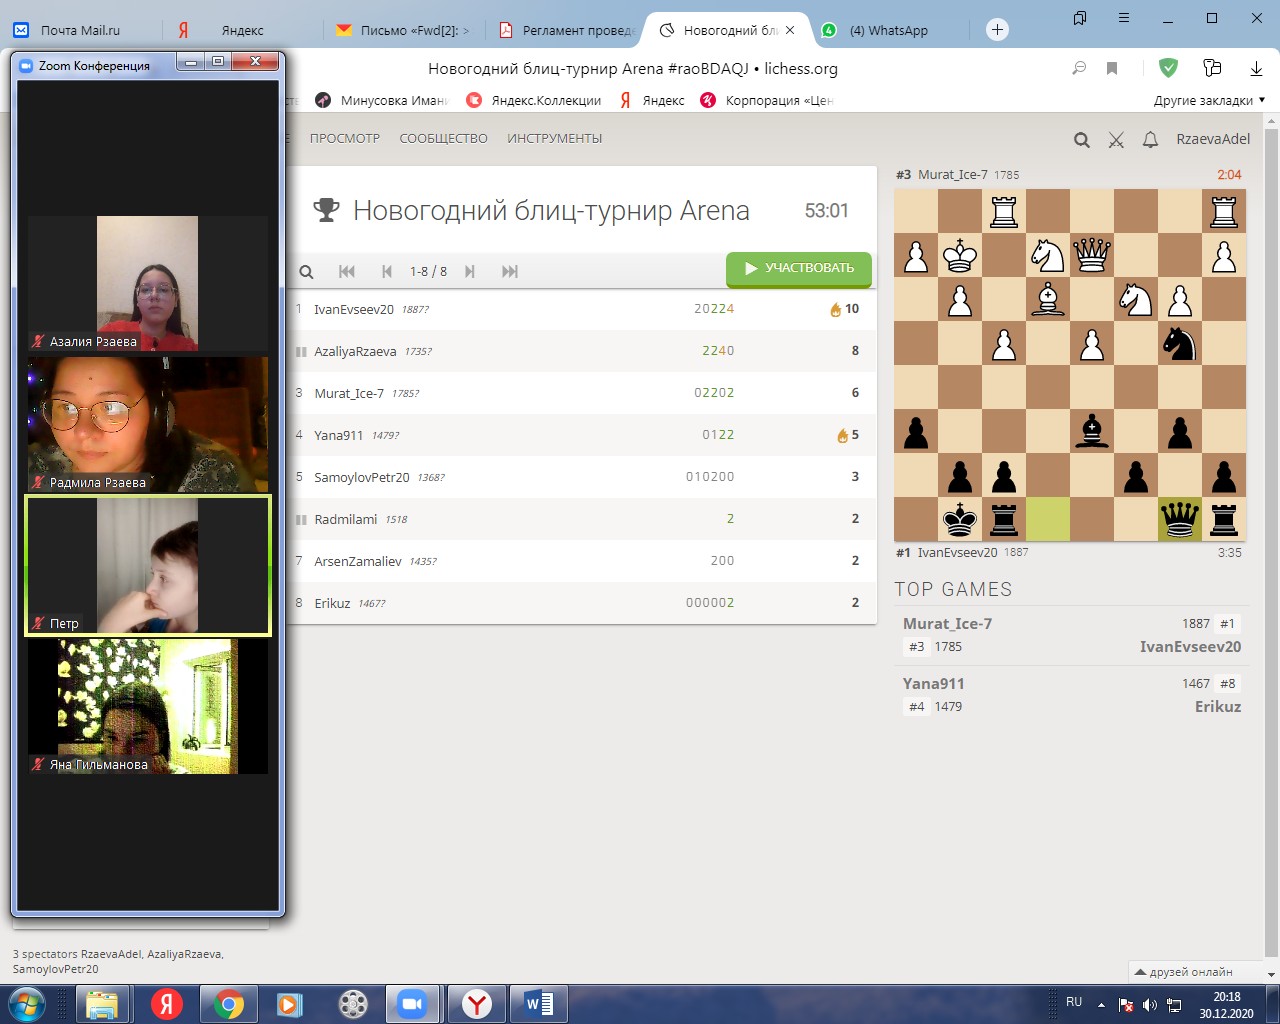The height and width of the screenshot is (1024, 1280).
Task: Expand the 'Другие закладки' bookmarks folder
Action: [x=1209, y=100]
